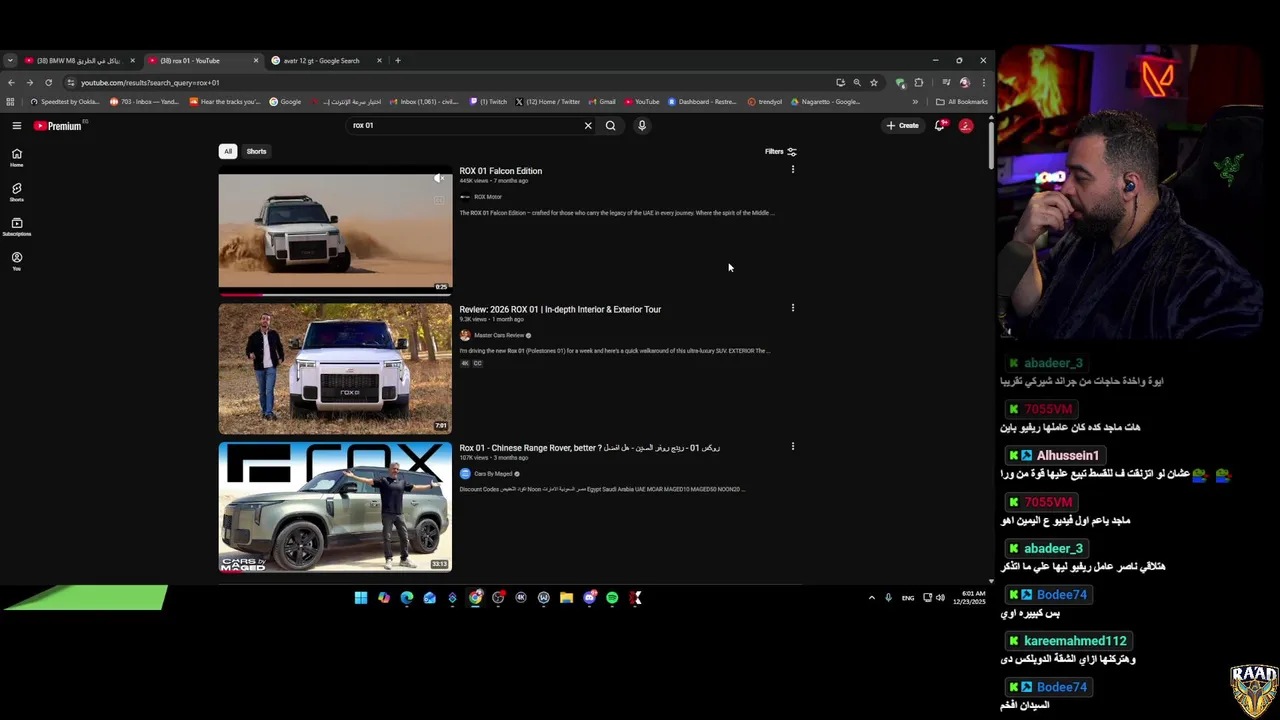
Task: Open Home in the YouTube sidebar
Action: click(17, 158)
